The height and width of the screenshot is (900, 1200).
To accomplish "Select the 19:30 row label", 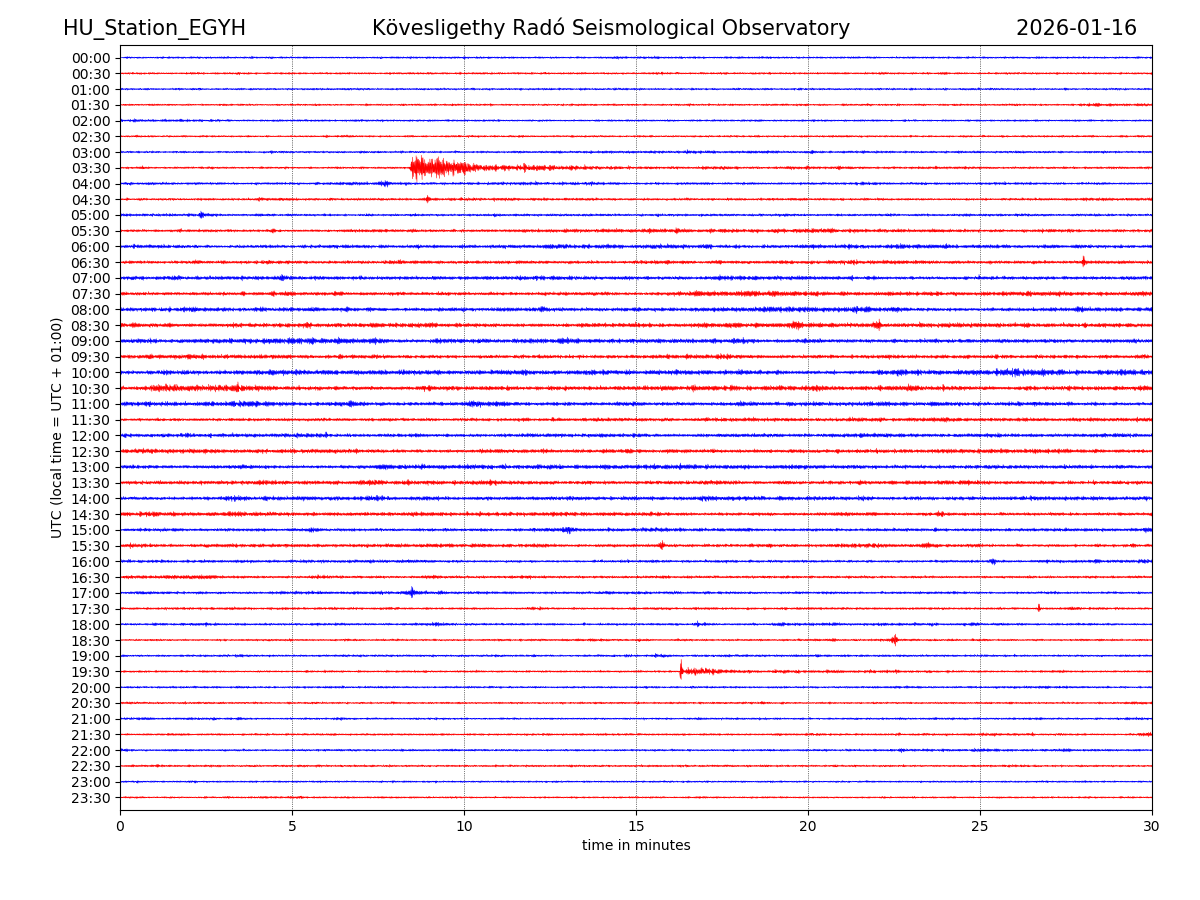I will pyautogui.click(x=91, y=672).
